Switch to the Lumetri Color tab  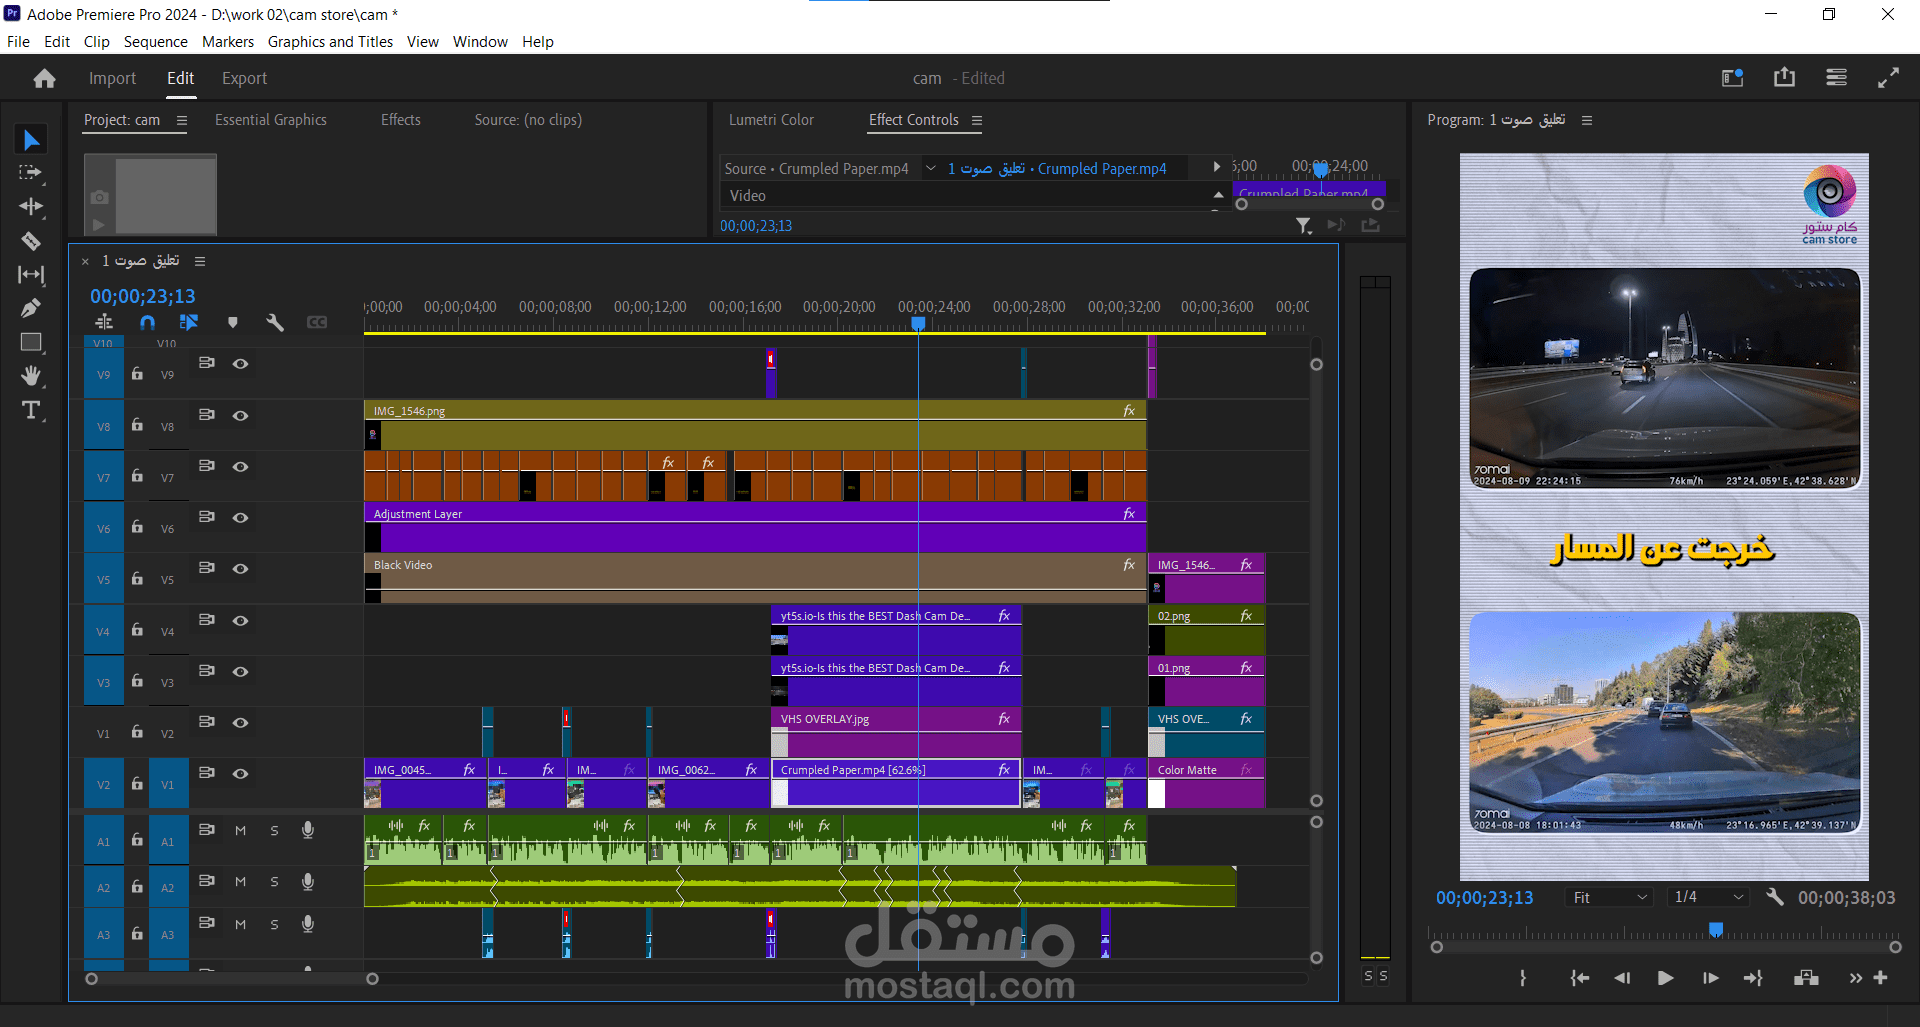771,120
